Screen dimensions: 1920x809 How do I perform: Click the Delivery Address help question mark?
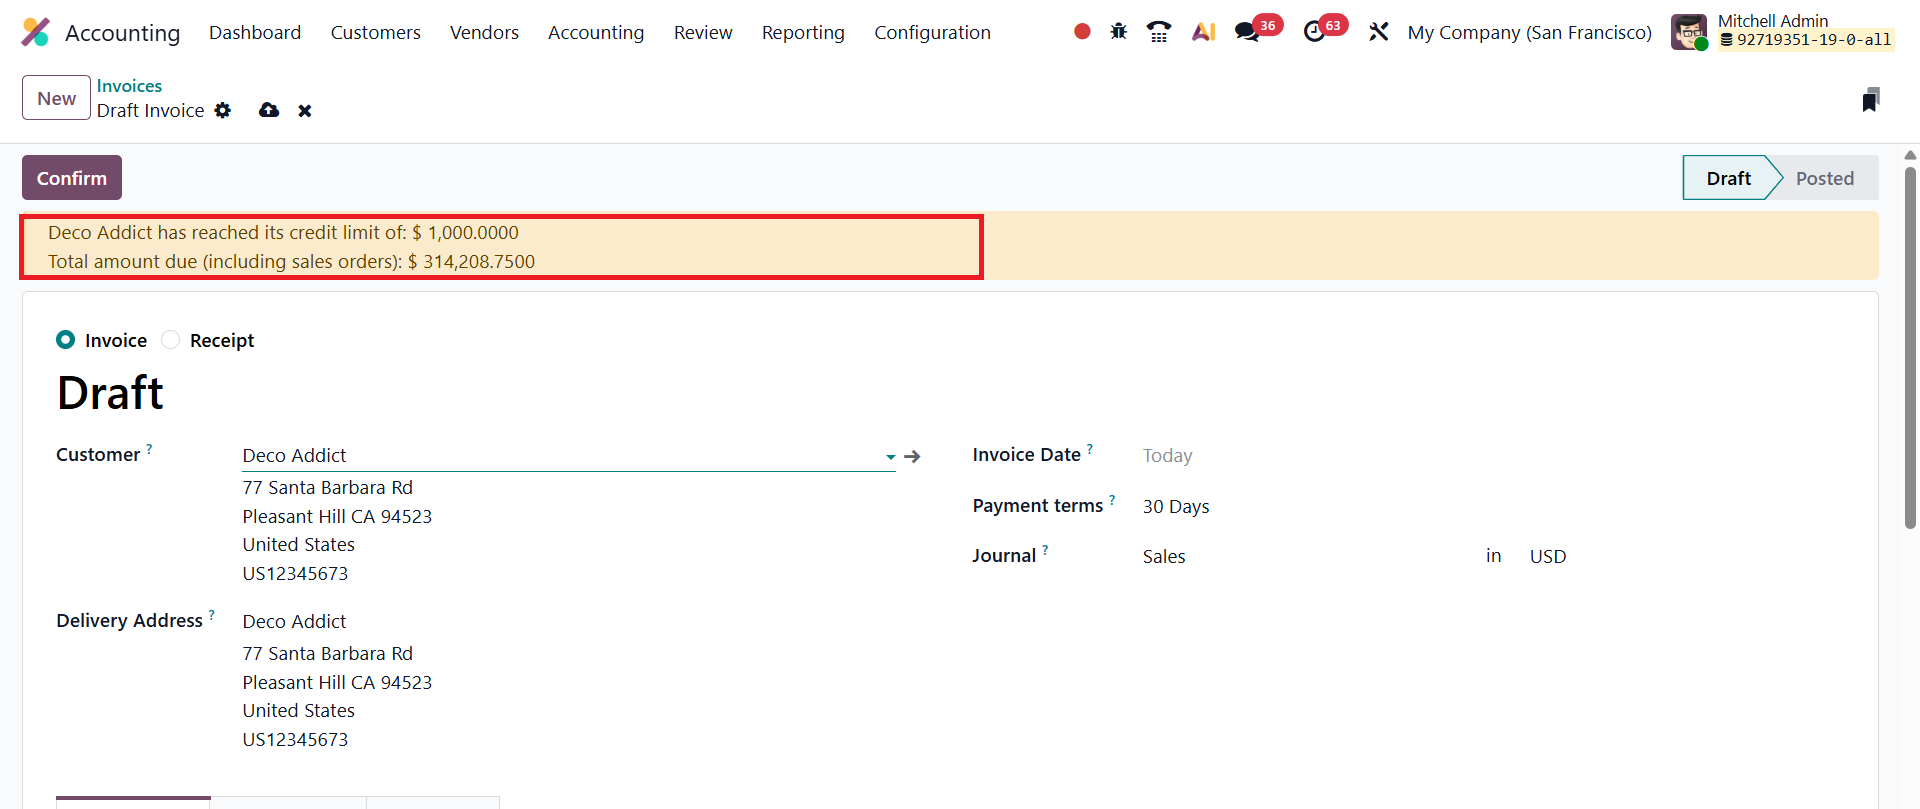click(x=211, y=615)
